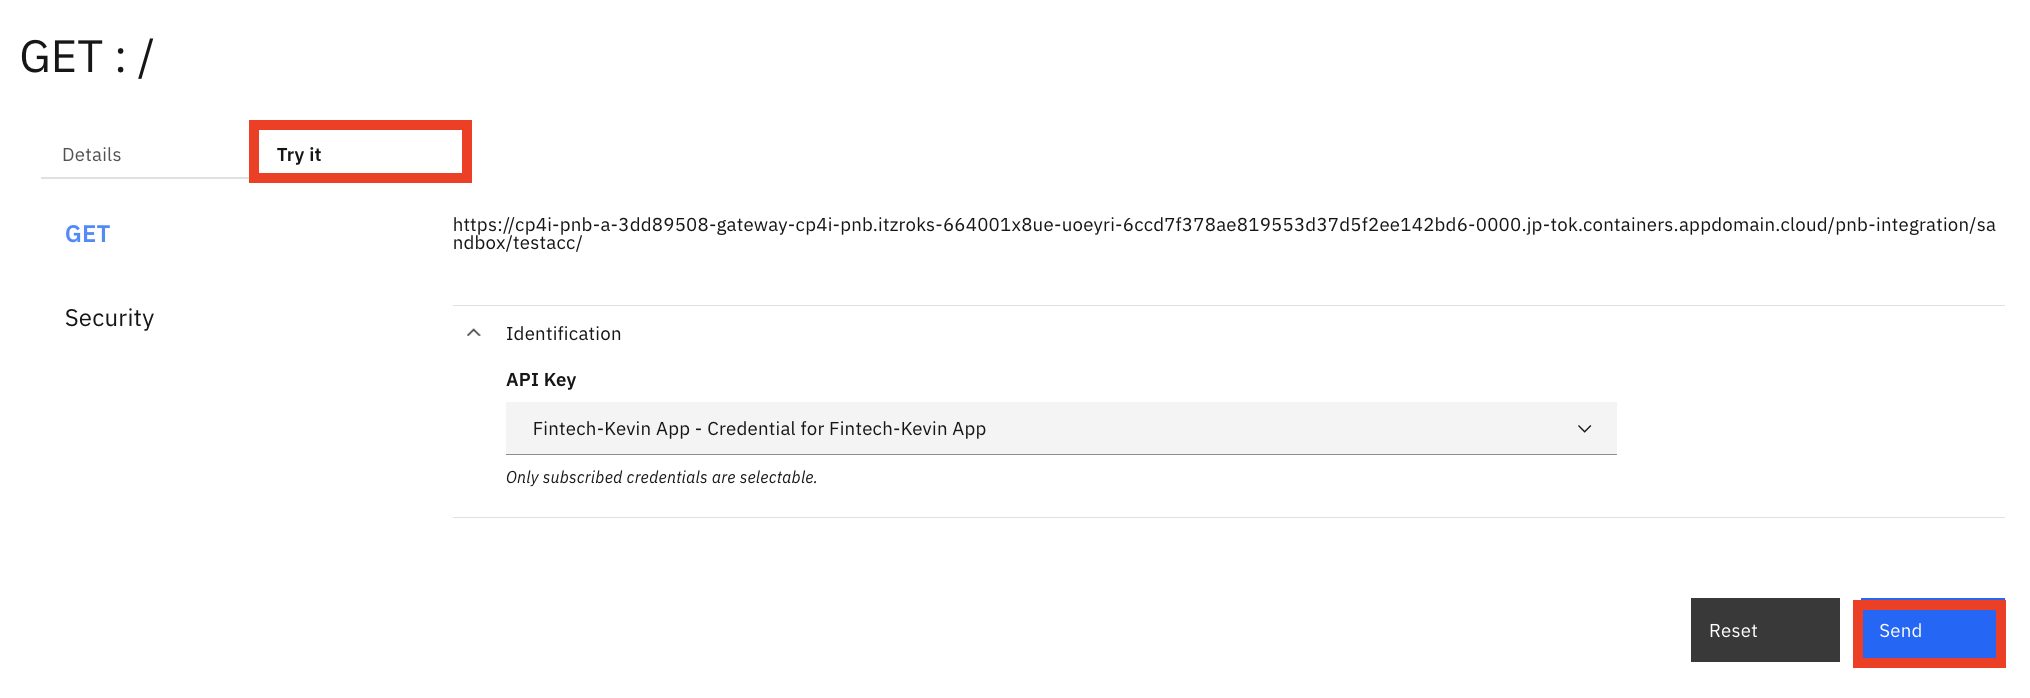Click the dropdown chevron beside the credential

click(x=1586, y=428)
